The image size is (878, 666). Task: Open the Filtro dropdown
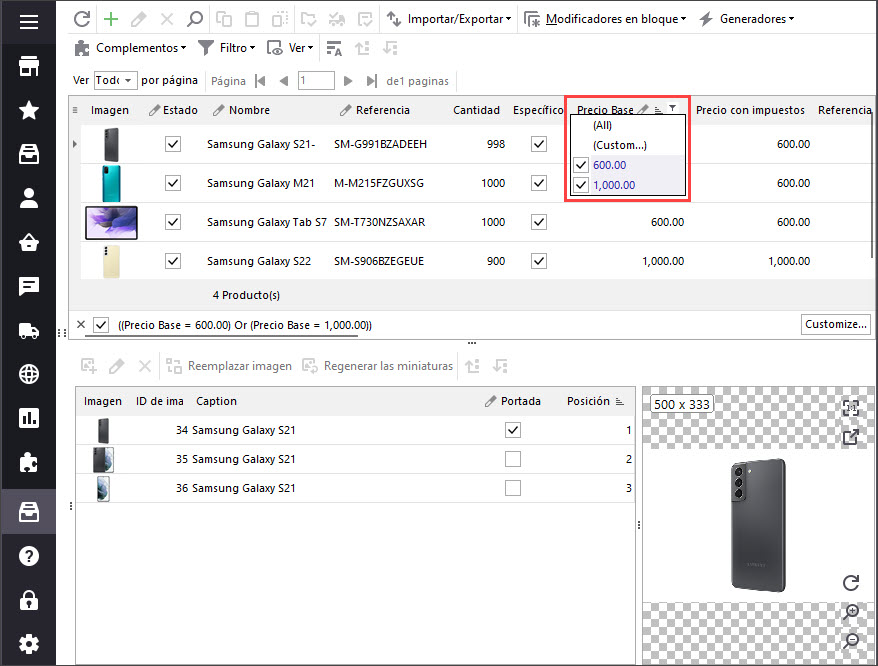pyautogui.click(x=227, y=48)
